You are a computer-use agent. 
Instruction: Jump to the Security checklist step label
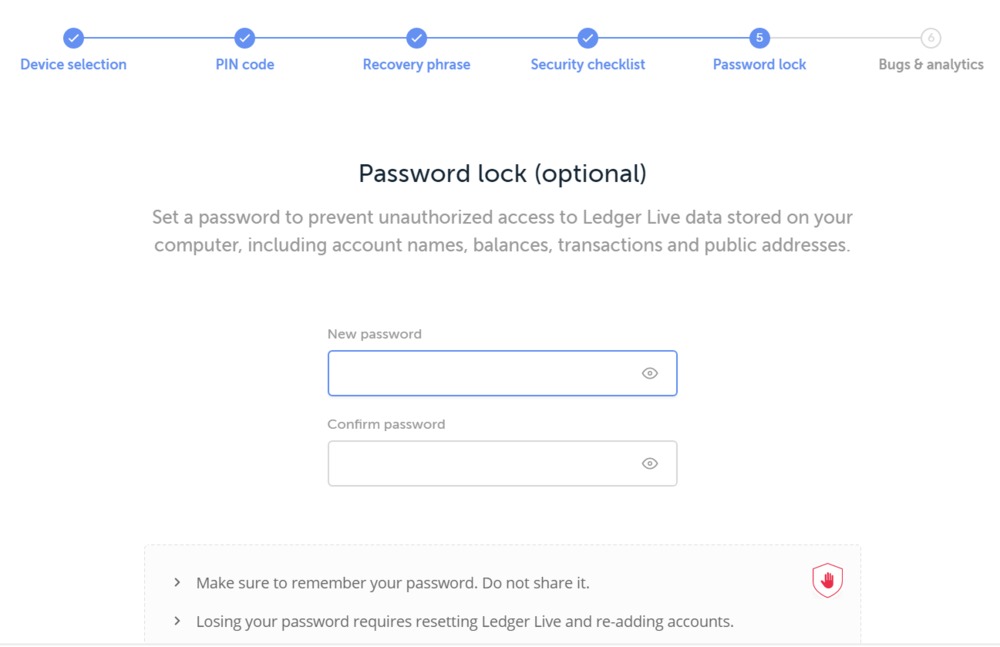coord(587,64)
